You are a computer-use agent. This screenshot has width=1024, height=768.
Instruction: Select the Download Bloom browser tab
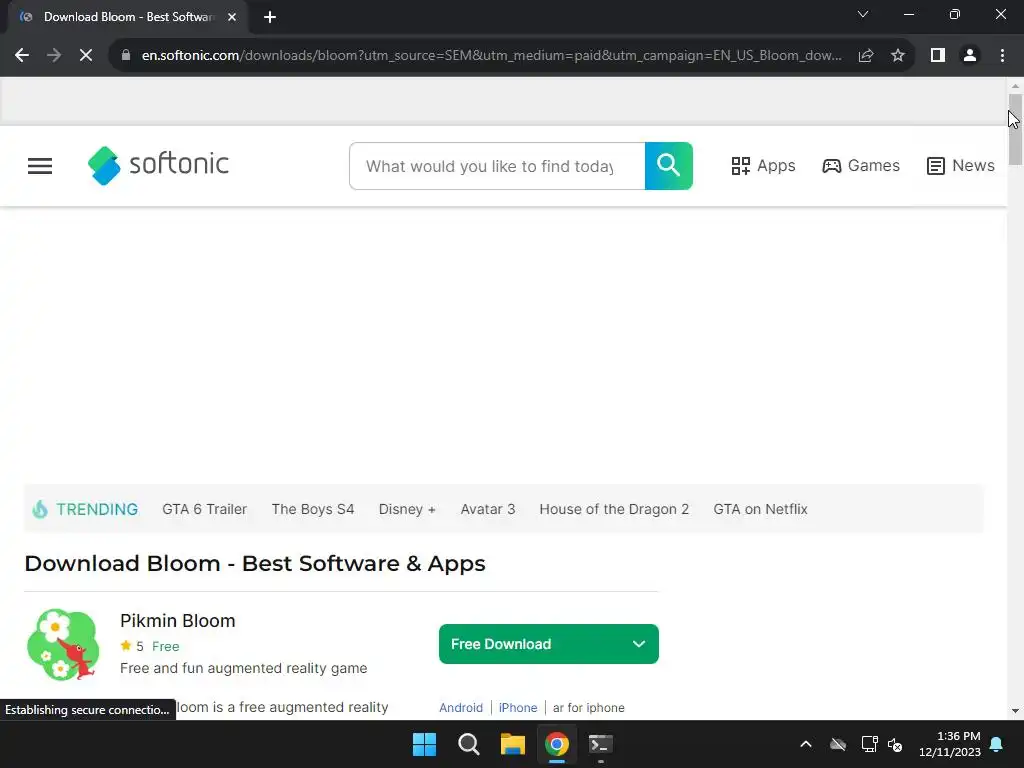(x=128, y=17)
